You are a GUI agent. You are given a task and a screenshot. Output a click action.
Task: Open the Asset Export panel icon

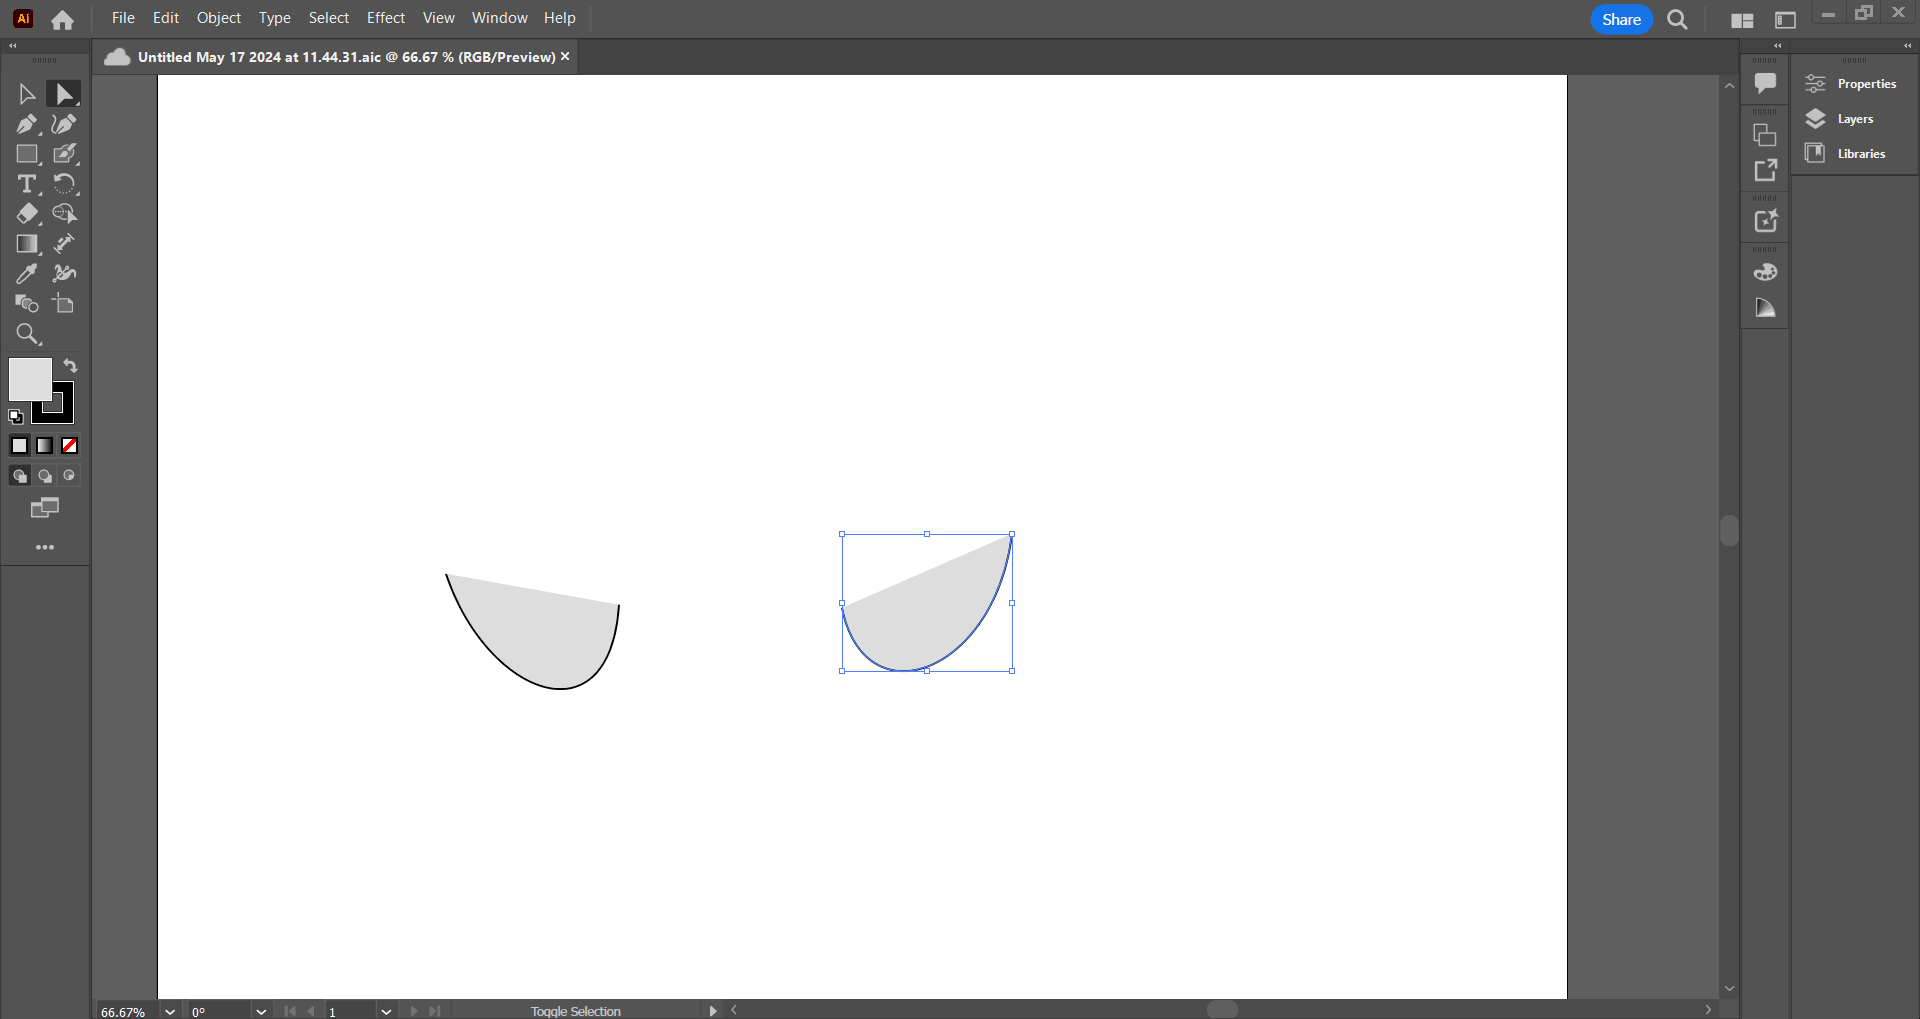click(x=1765, y=170)
